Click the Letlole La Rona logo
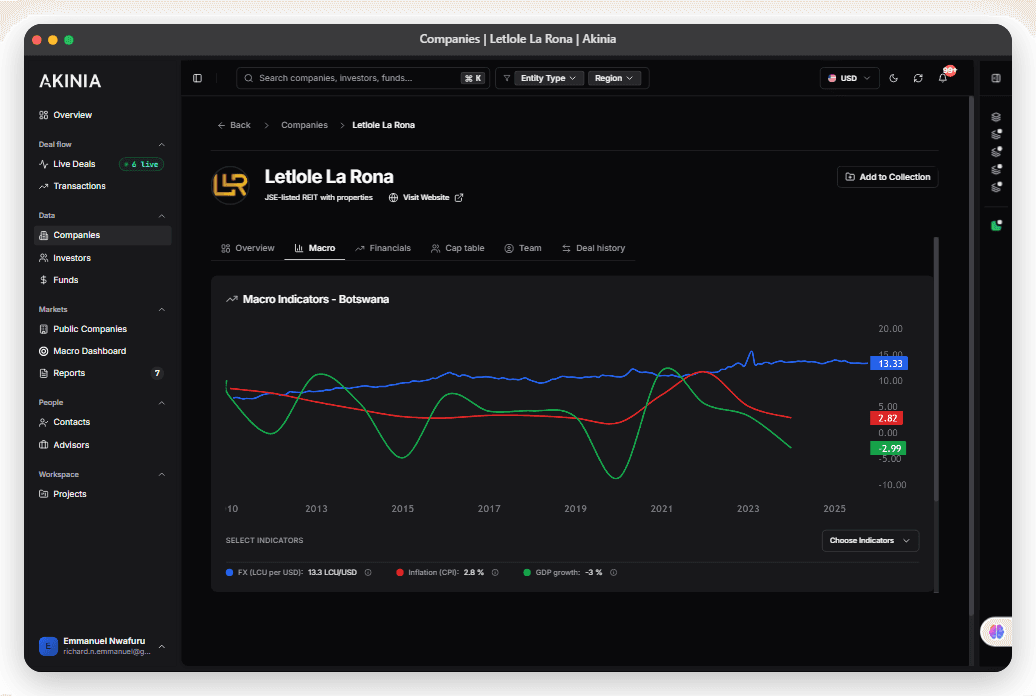This screenshot has height=696, width=1036. [x=230, y=185]
